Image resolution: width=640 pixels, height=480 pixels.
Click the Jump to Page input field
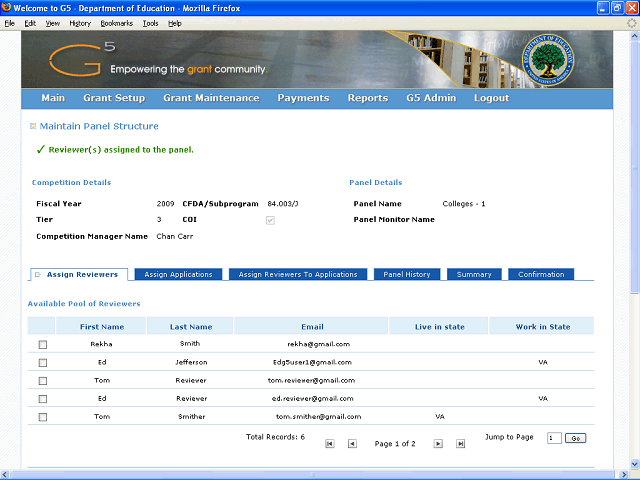554,438
